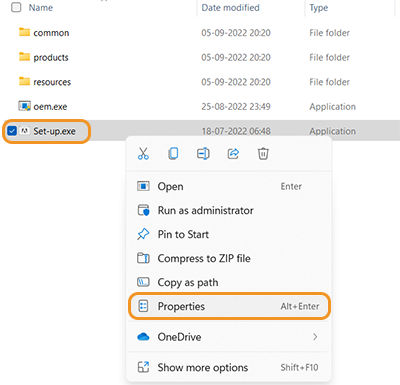Choose Copy as path

click(229, 282)
